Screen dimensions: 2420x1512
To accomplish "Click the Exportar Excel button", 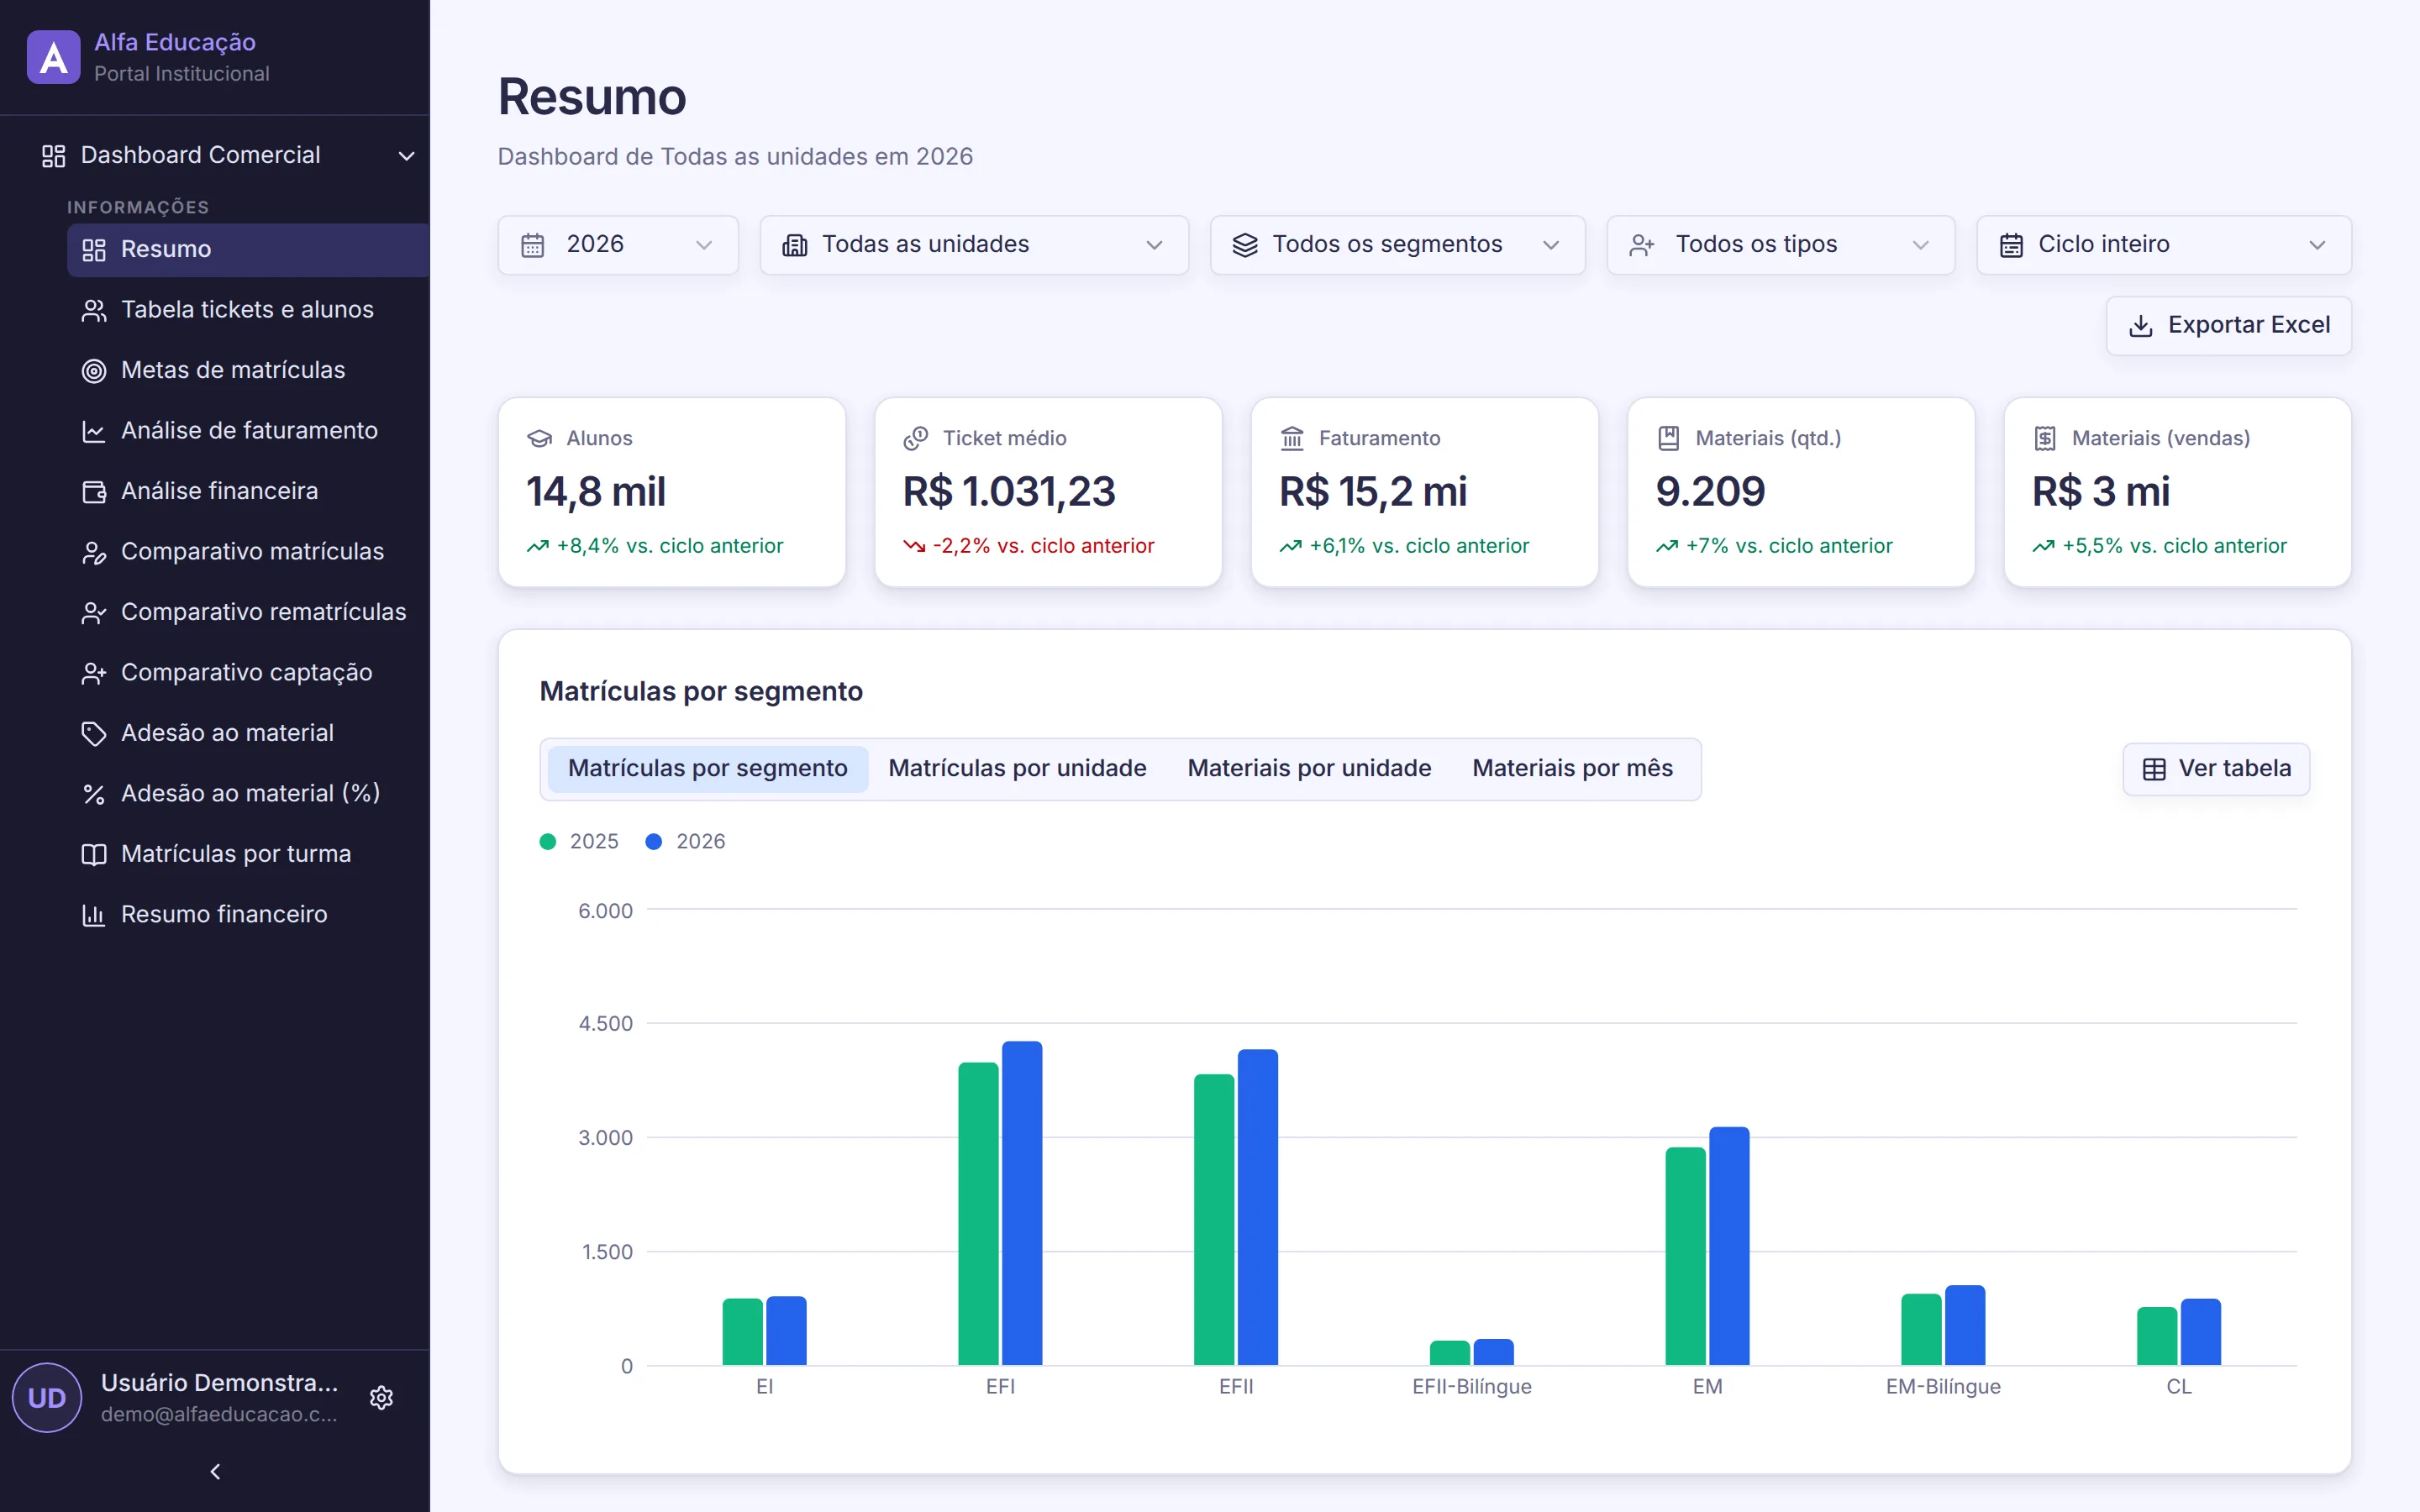I will tap(2229, 325).
